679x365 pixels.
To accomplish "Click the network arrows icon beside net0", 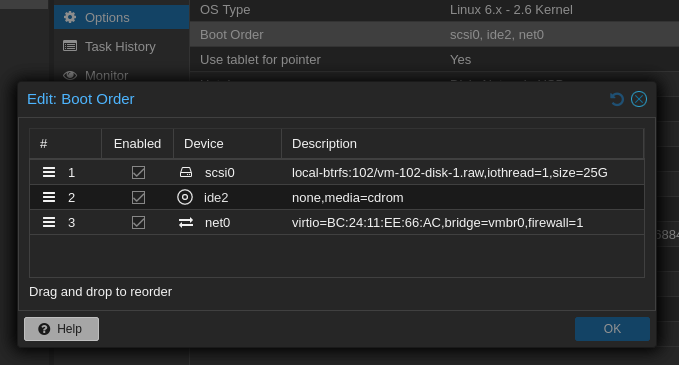I will tap(186, 223).
